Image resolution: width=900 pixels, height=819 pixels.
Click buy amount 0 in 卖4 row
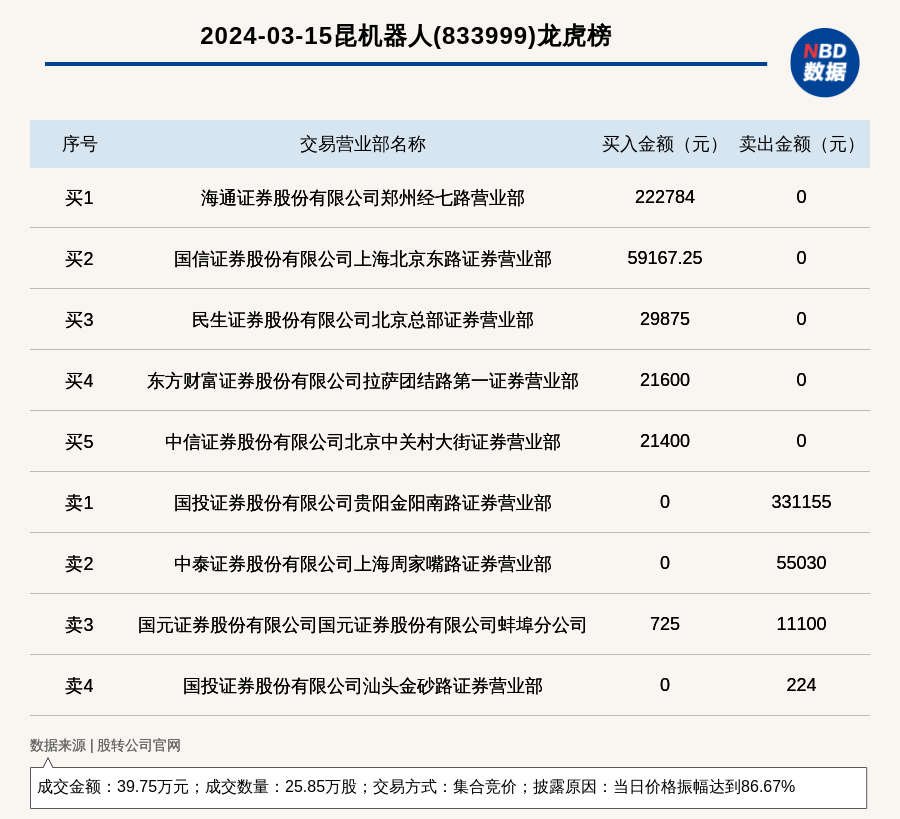pyautogui.click(x=665, y=685)
